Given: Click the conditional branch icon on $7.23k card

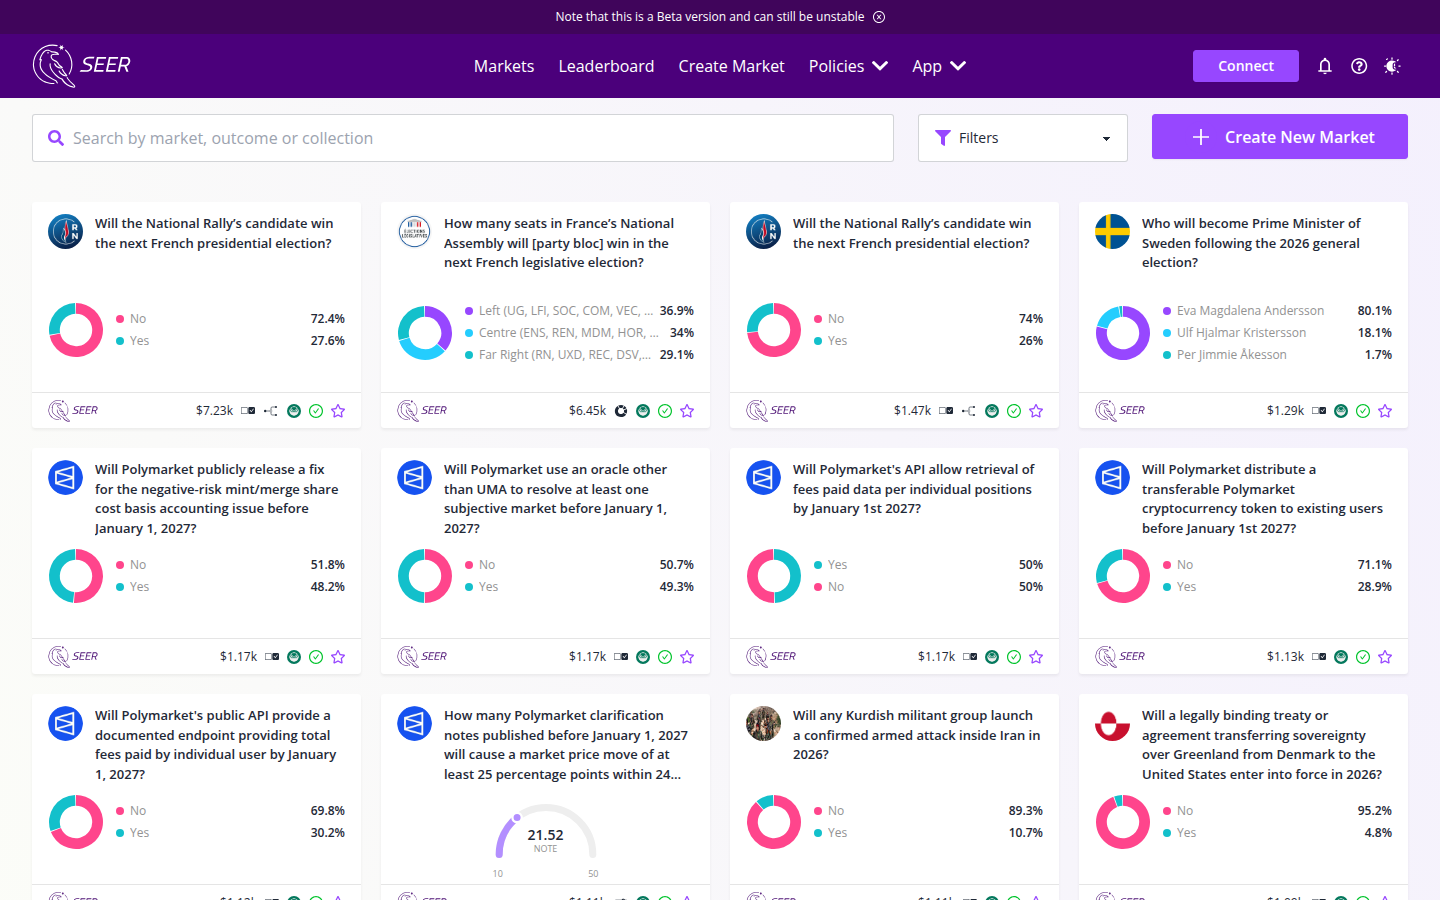Looking at the screenshot, I should click(x=271, y=411).
